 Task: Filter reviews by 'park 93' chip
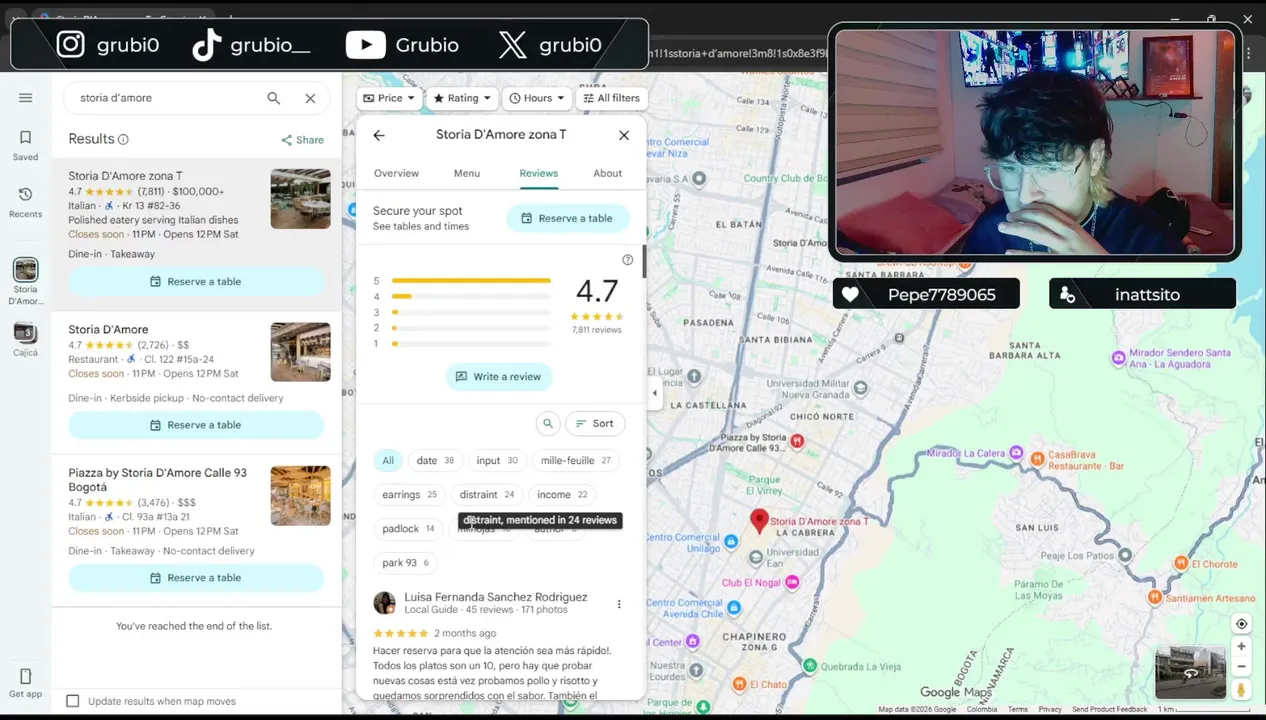click(405, 563)
